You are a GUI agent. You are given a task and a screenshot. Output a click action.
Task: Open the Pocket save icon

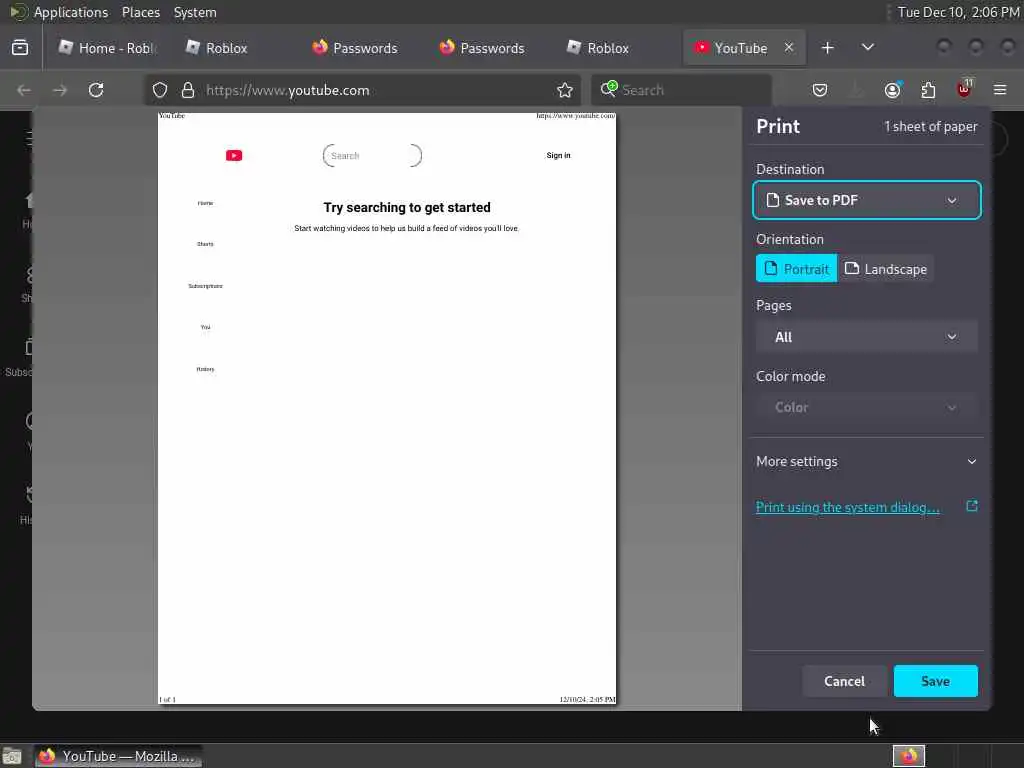pyautogui.click(x=820, y=90)
